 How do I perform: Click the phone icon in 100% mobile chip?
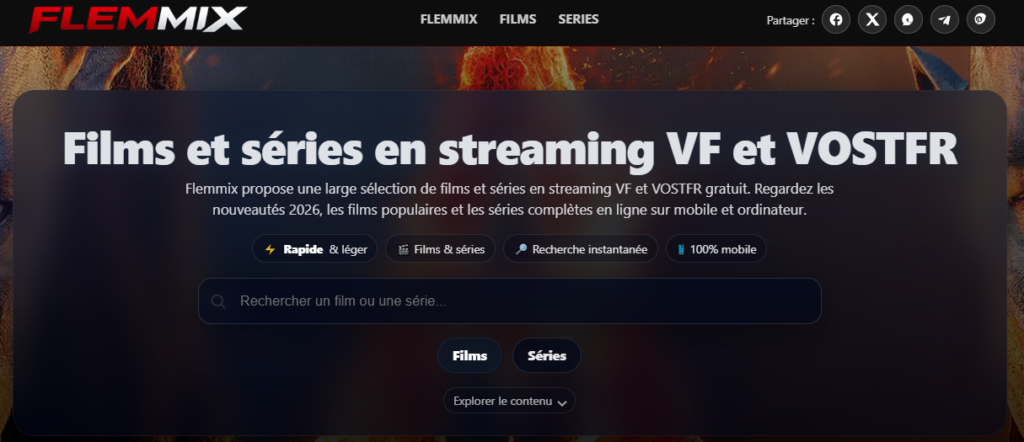pyautogui.click(x=681, y=249)
